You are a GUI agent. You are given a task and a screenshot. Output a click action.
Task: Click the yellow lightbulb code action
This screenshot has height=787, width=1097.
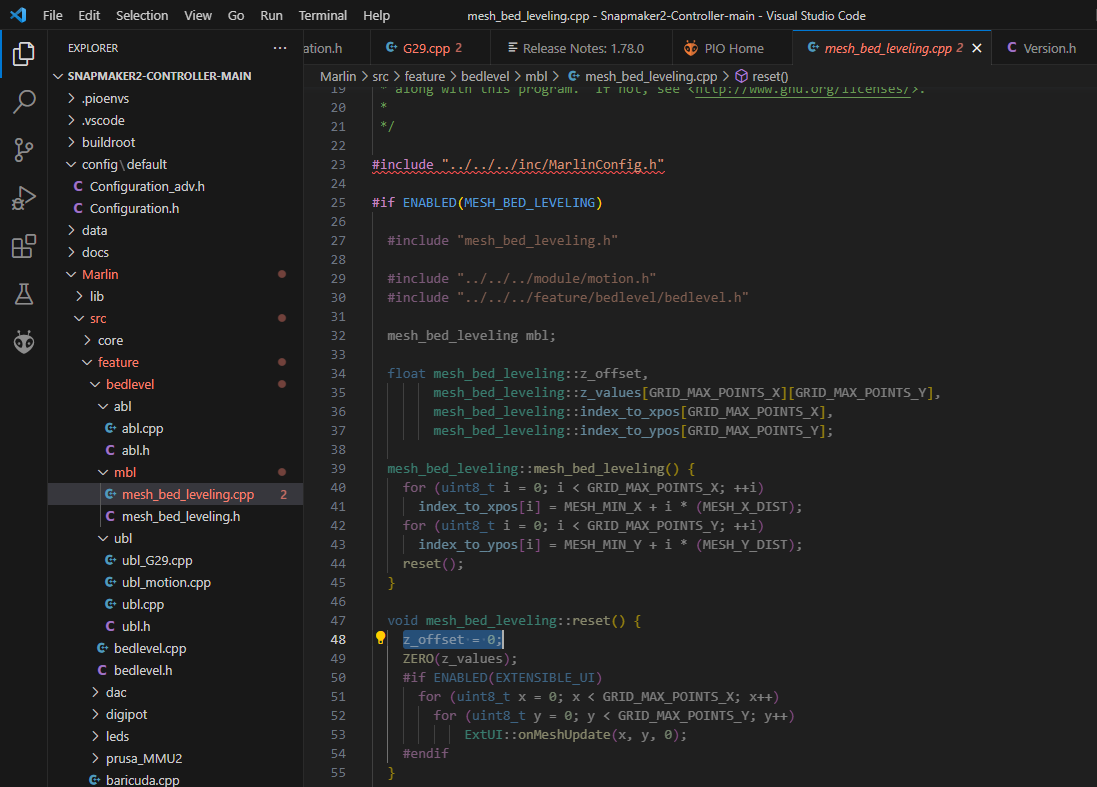381,638
